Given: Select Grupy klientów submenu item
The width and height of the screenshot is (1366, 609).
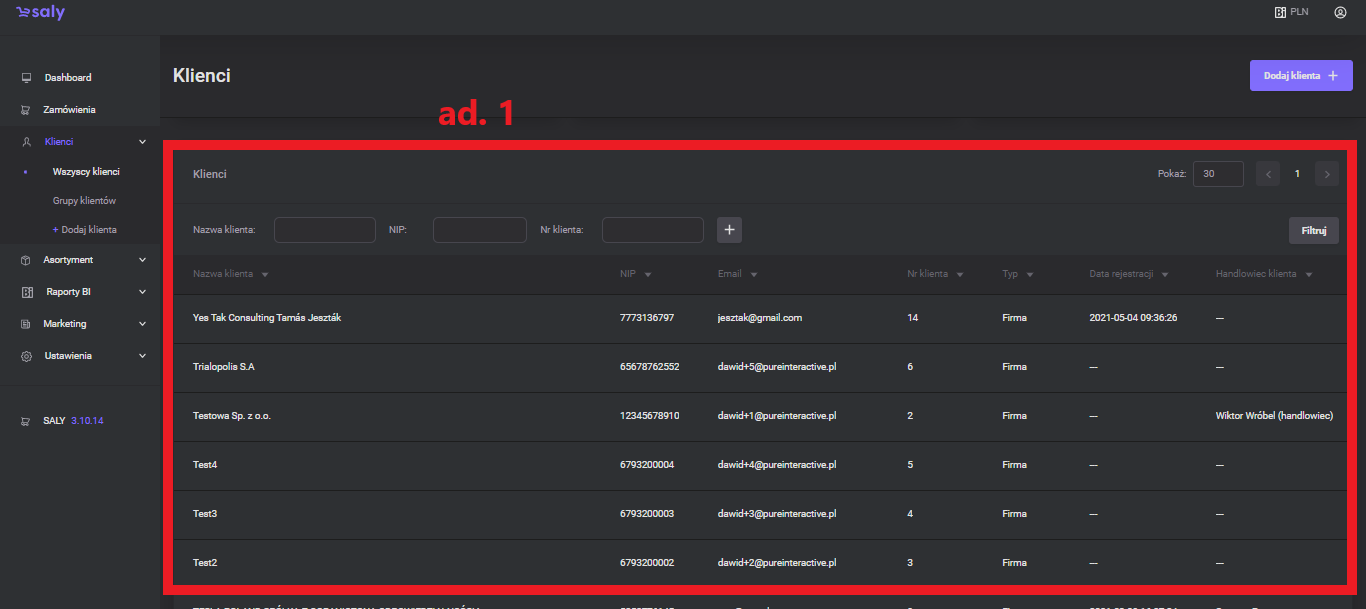Looking at the screenshot, I should point(84,201).
